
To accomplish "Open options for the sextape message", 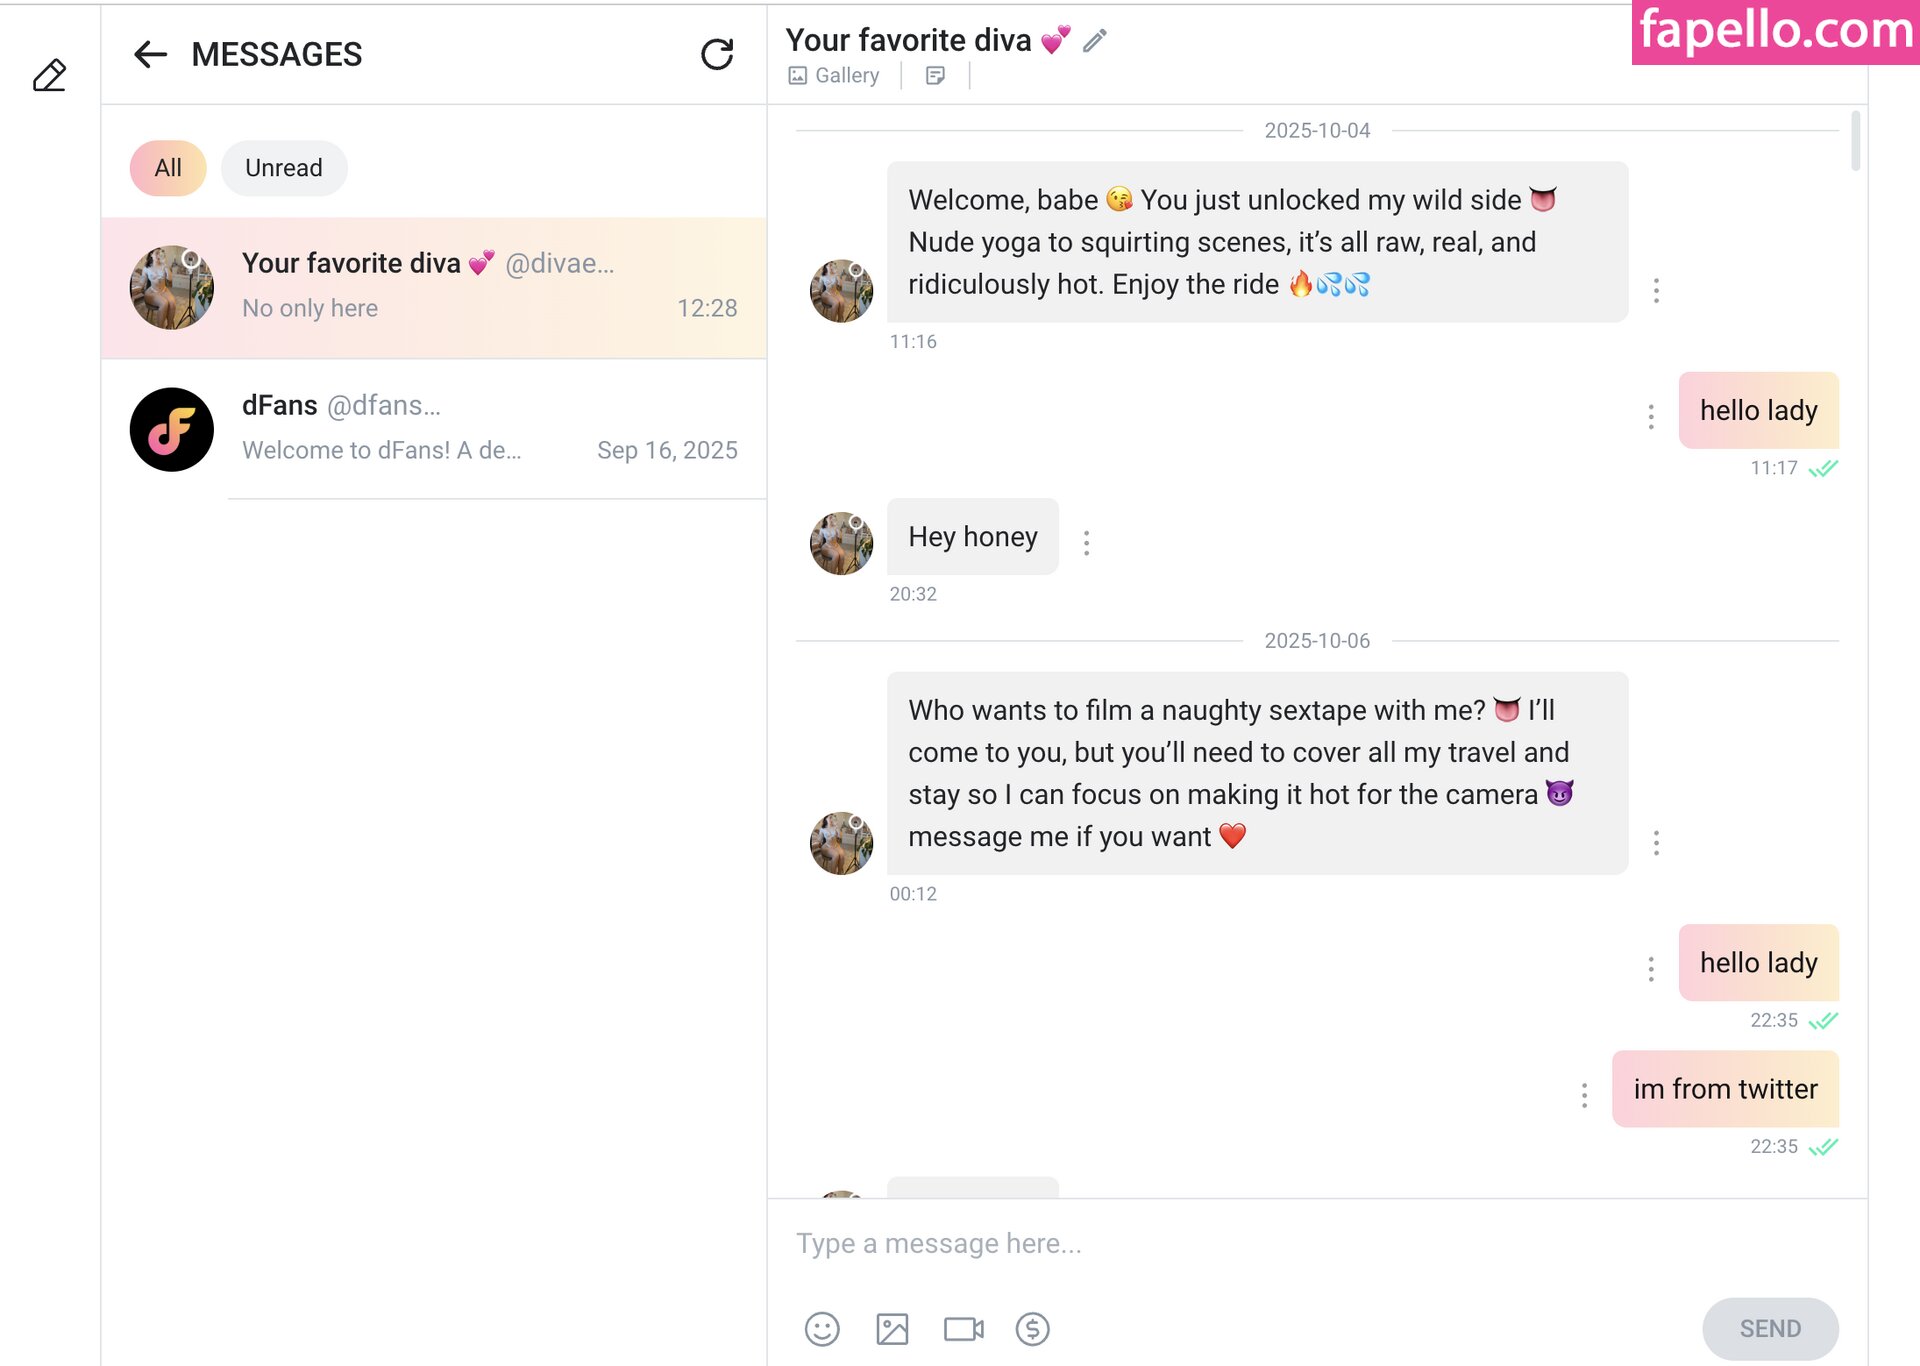I will point(1656,843).
